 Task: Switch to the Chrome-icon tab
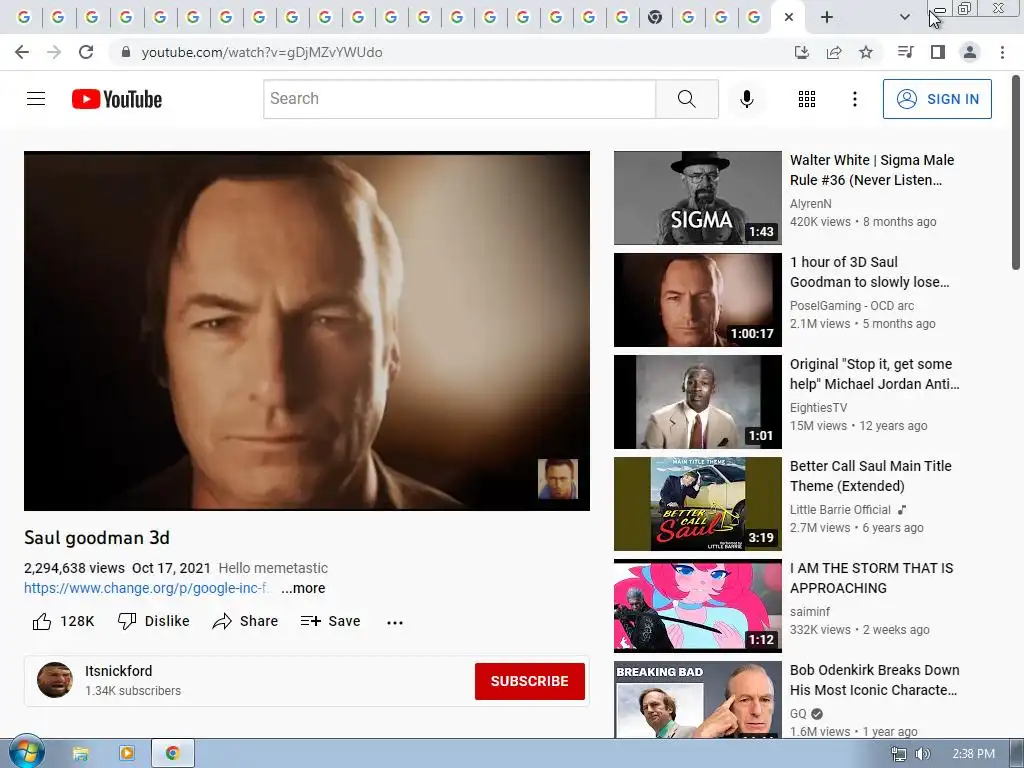(655, 17)
